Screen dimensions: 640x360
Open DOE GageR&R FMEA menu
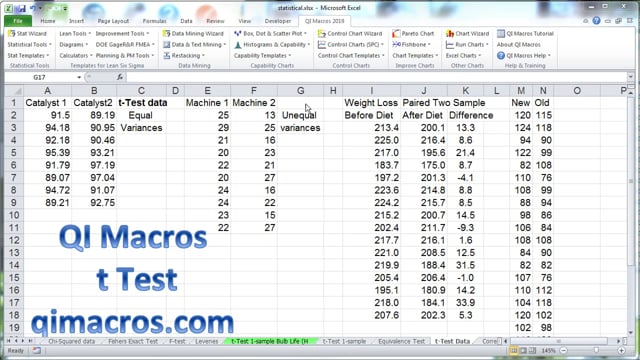pos(125,44)
